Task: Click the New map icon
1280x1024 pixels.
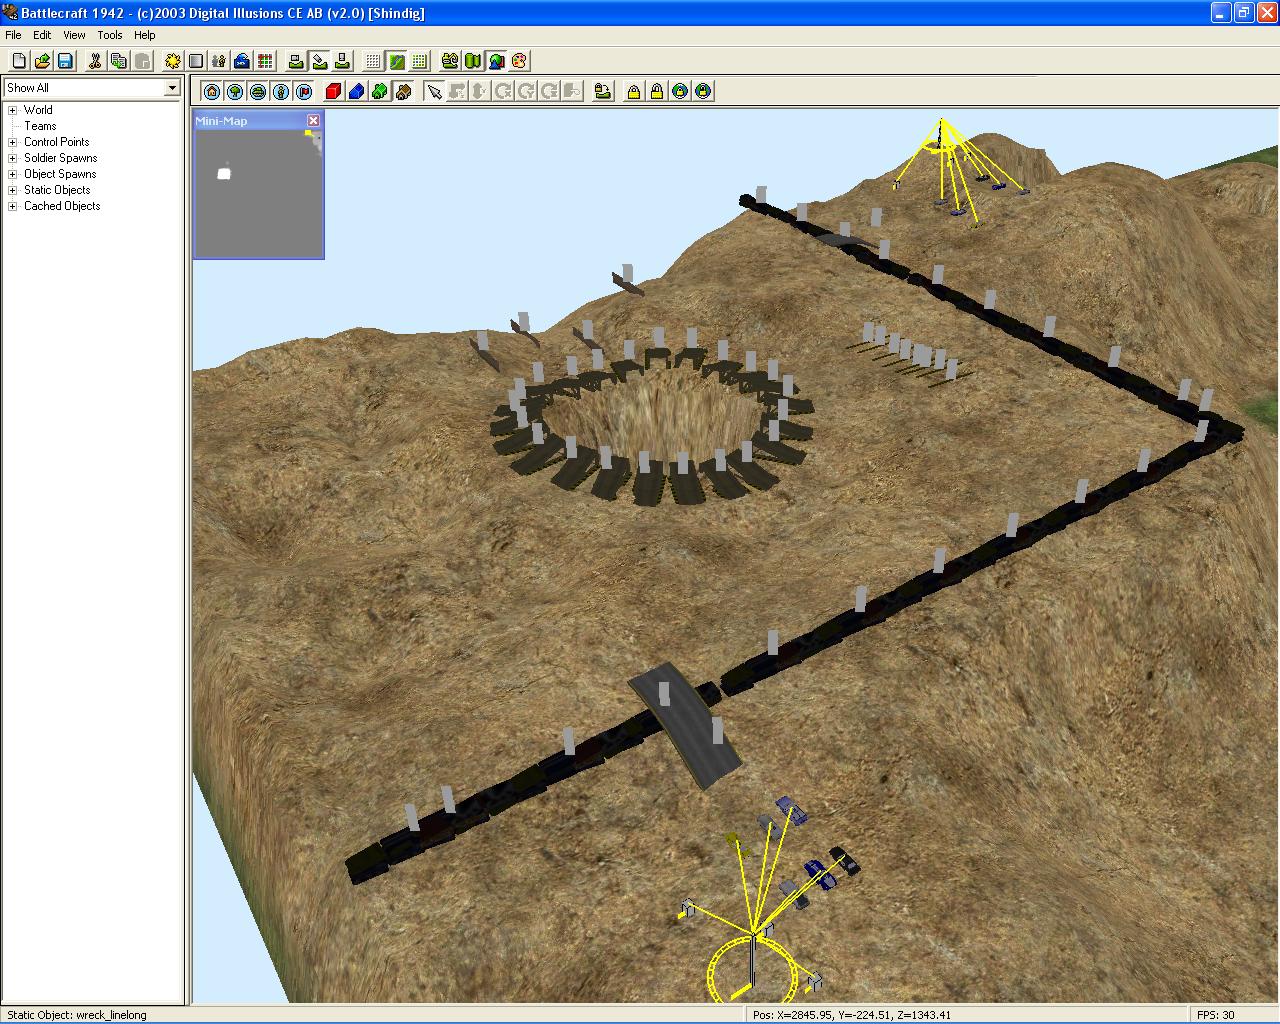Action: point(19,61)
